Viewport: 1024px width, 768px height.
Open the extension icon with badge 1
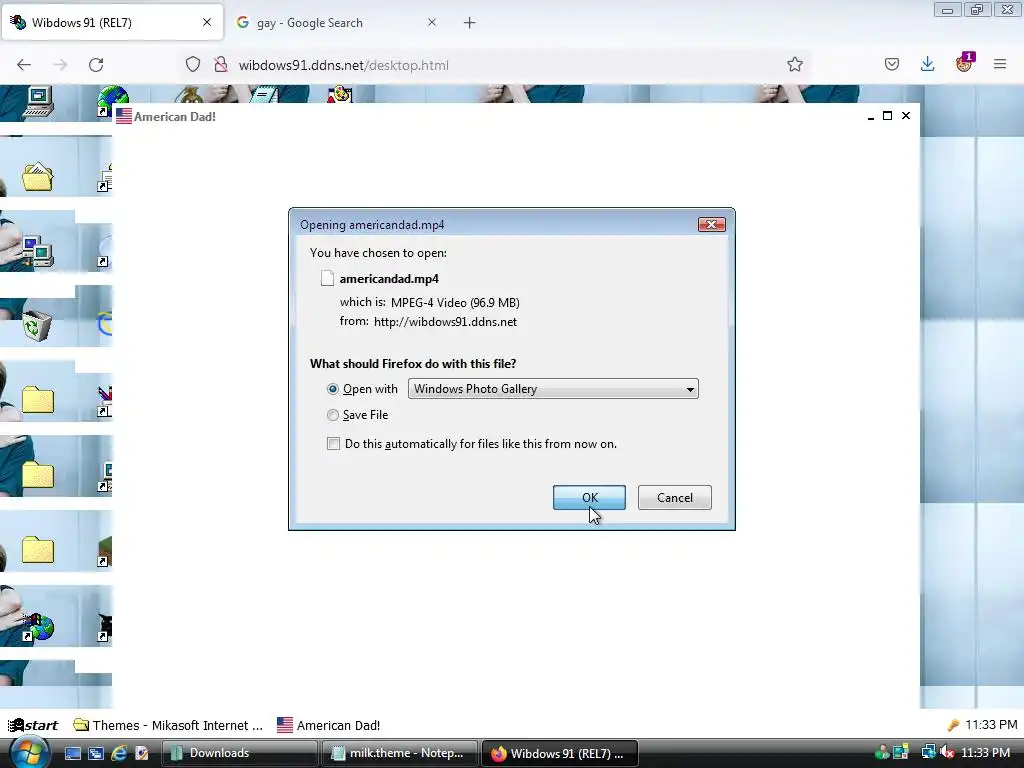[964, 63]
